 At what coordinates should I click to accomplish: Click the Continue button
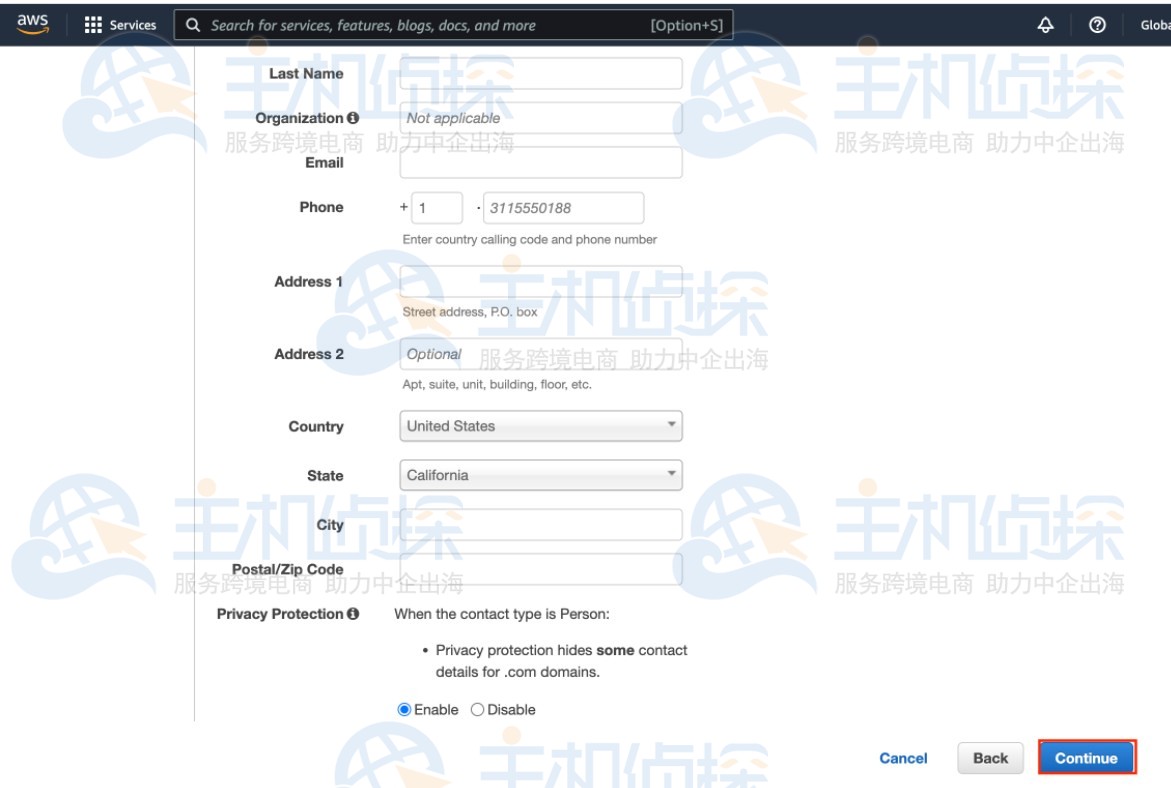point(1087,758)
